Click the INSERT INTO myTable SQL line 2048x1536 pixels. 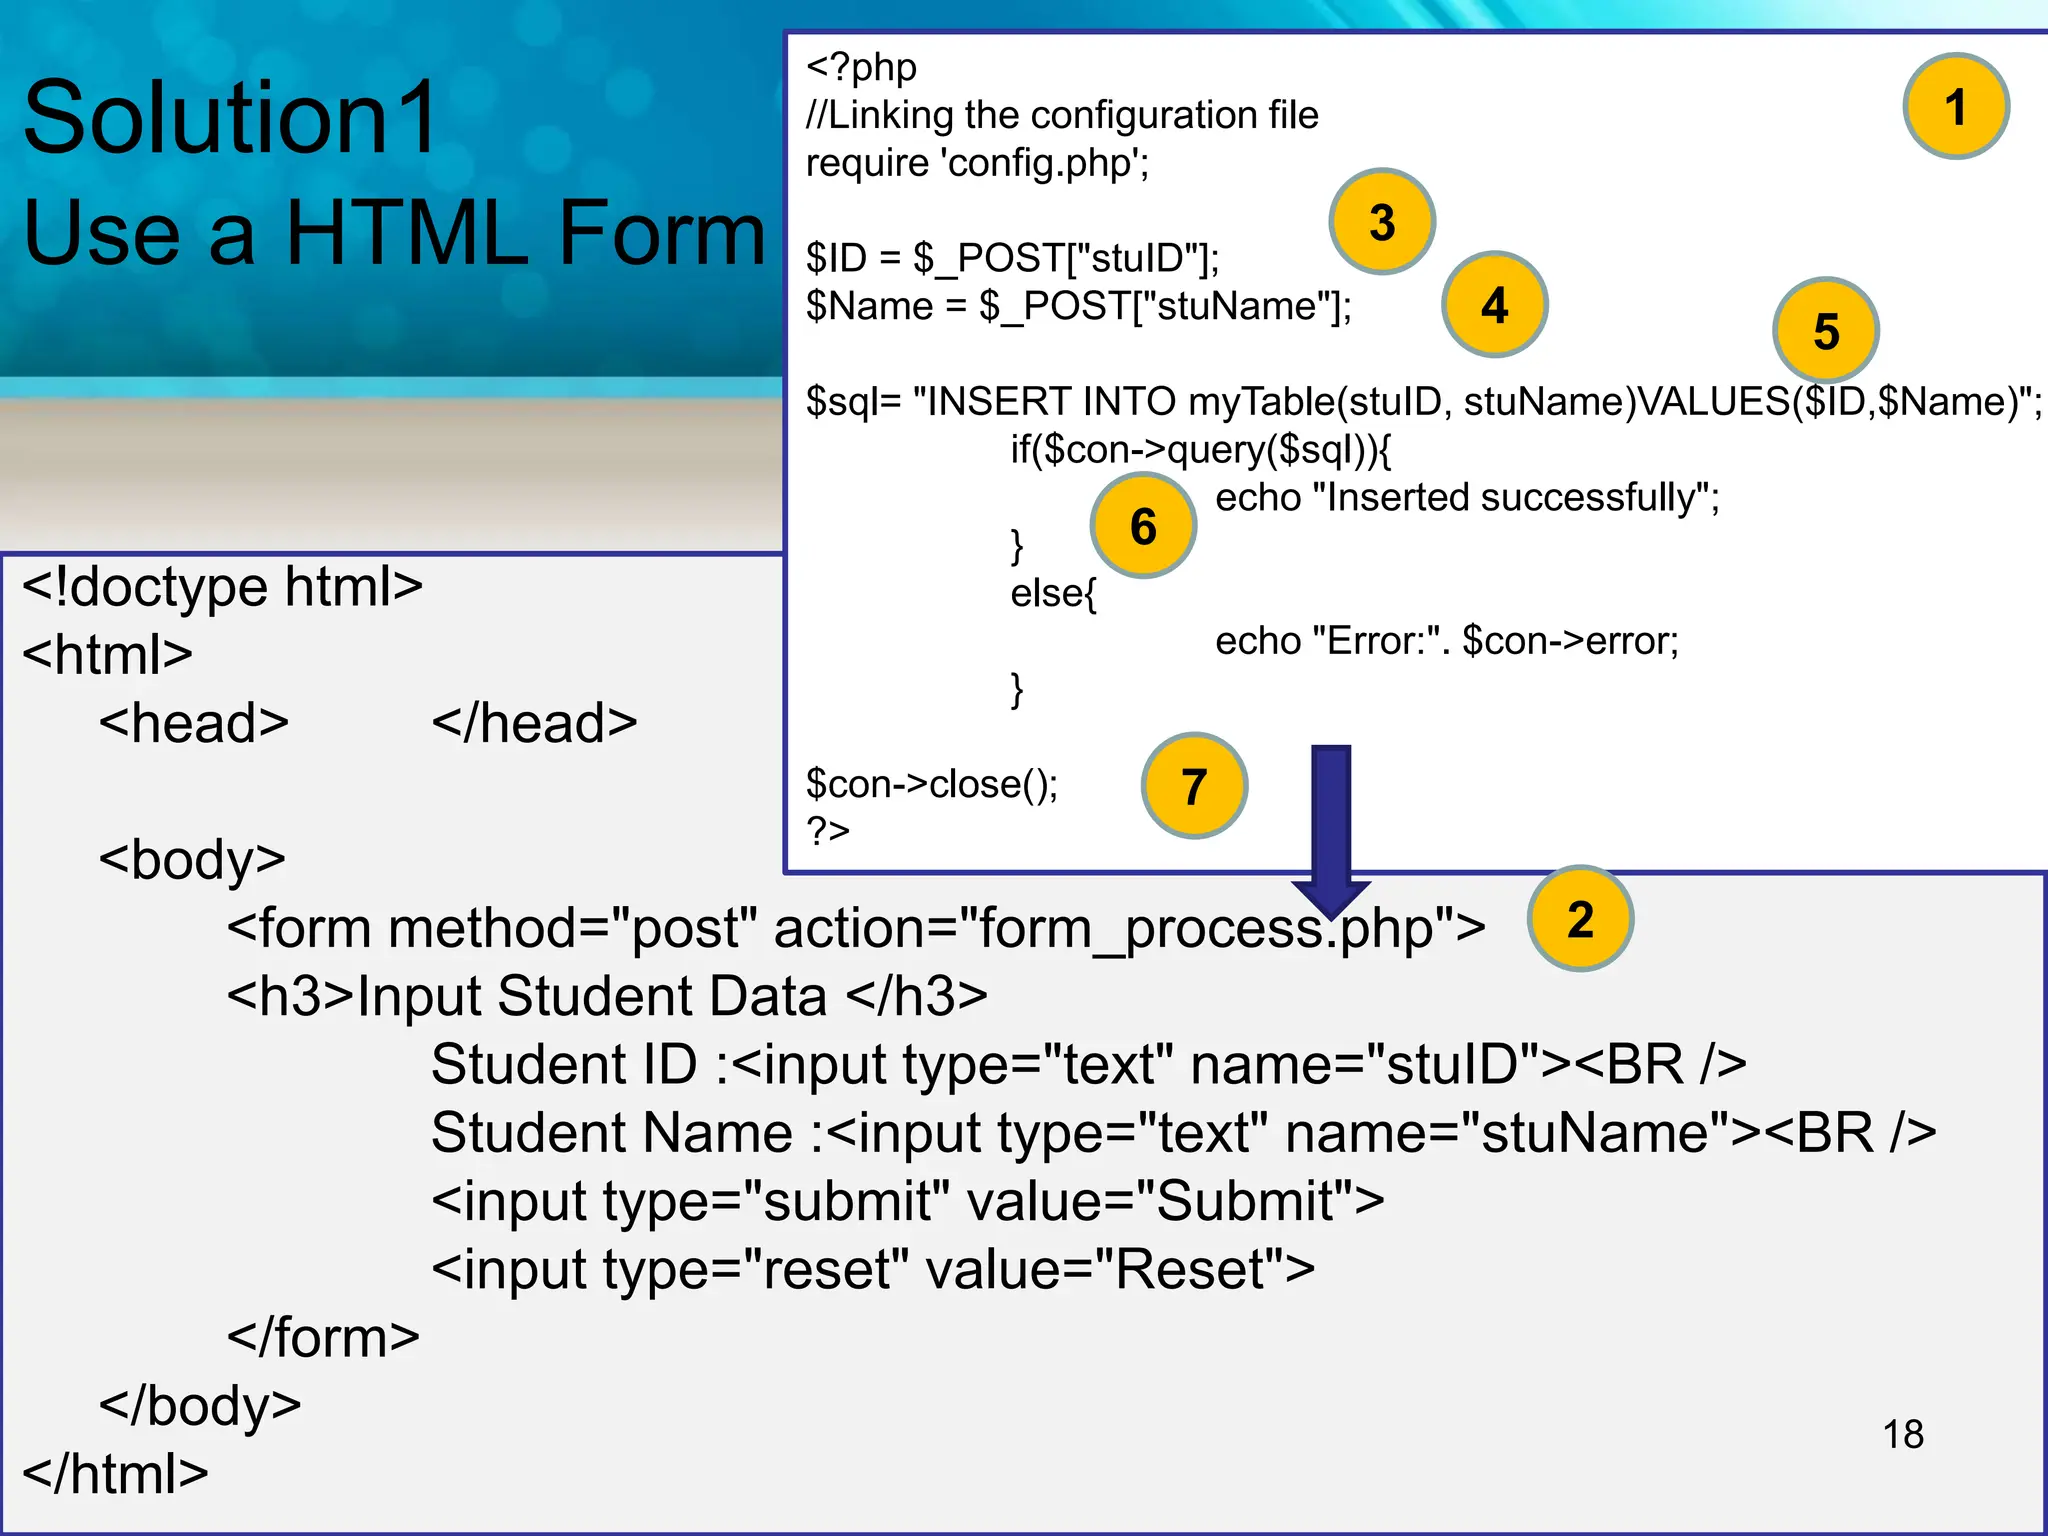pyautogui.click(x=1423, y=402)
